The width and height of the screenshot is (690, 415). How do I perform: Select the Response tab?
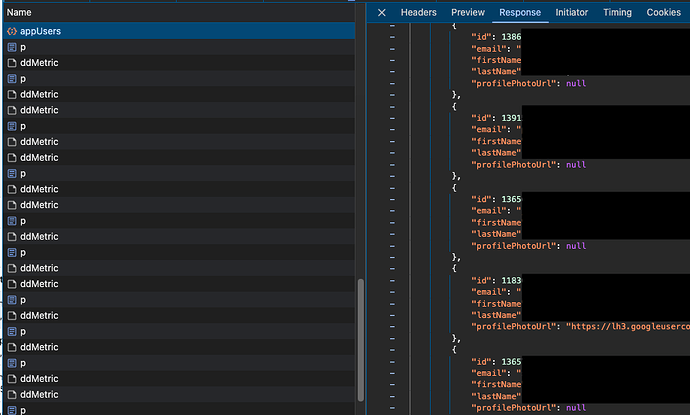tap(520, 12)
